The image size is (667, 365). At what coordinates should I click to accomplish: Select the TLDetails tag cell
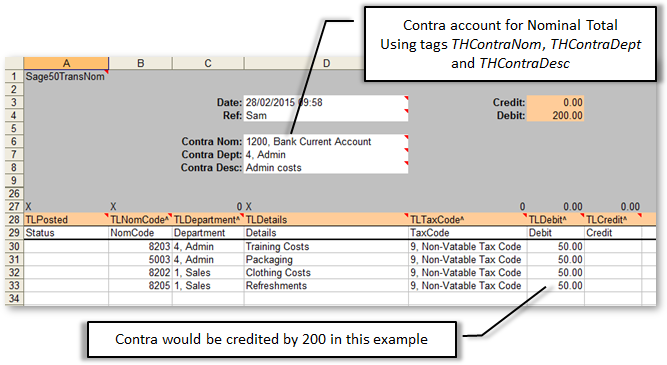coord(326,220)
